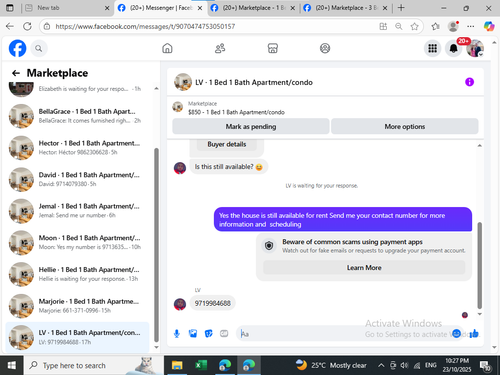500x375 pixels.
Task: Choose a sticker icon
Action: [208, 333]
